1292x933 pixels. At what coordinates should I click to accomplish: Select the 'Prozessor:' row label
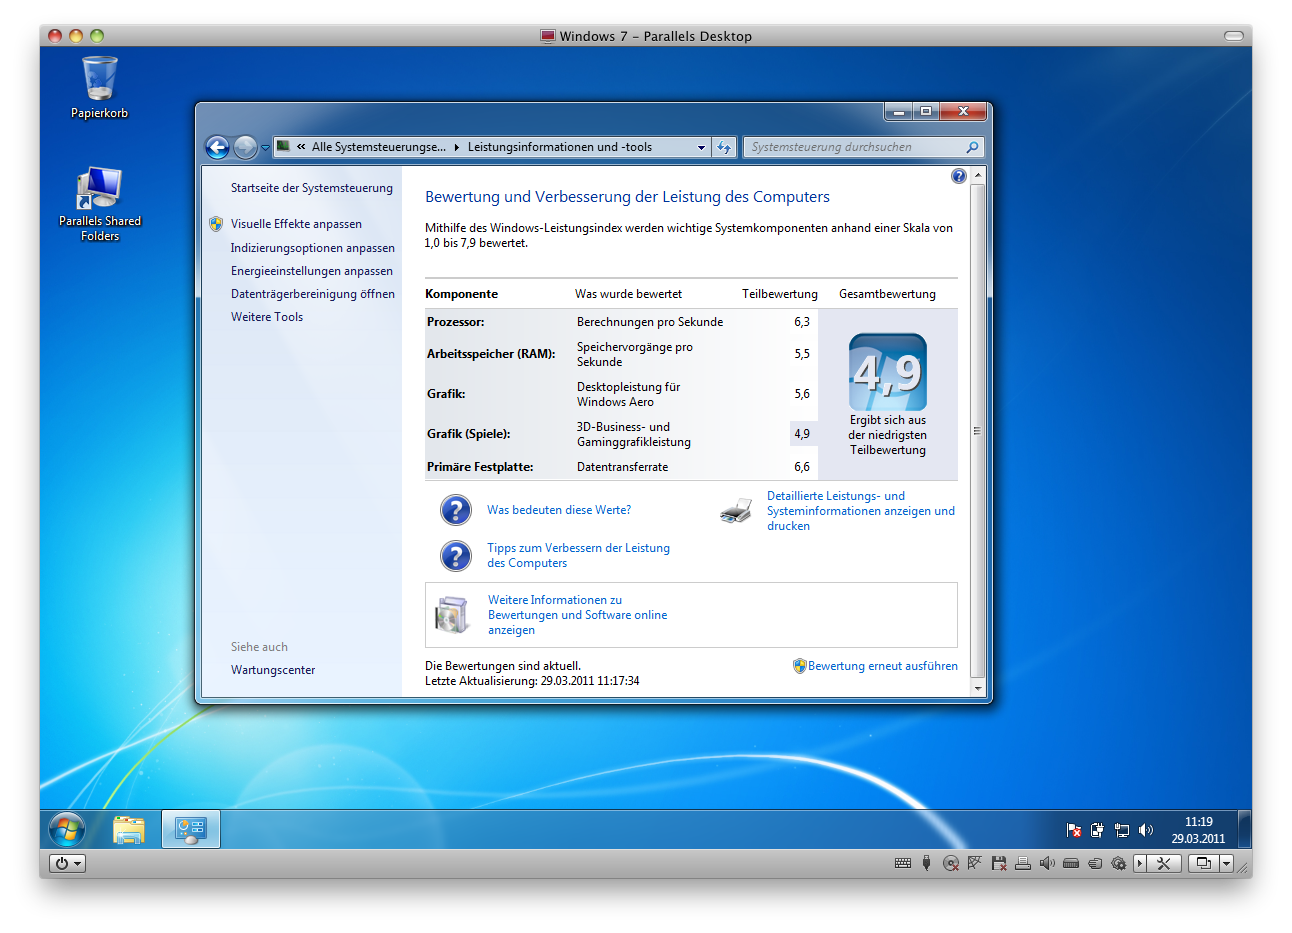[x=456, y=322]
